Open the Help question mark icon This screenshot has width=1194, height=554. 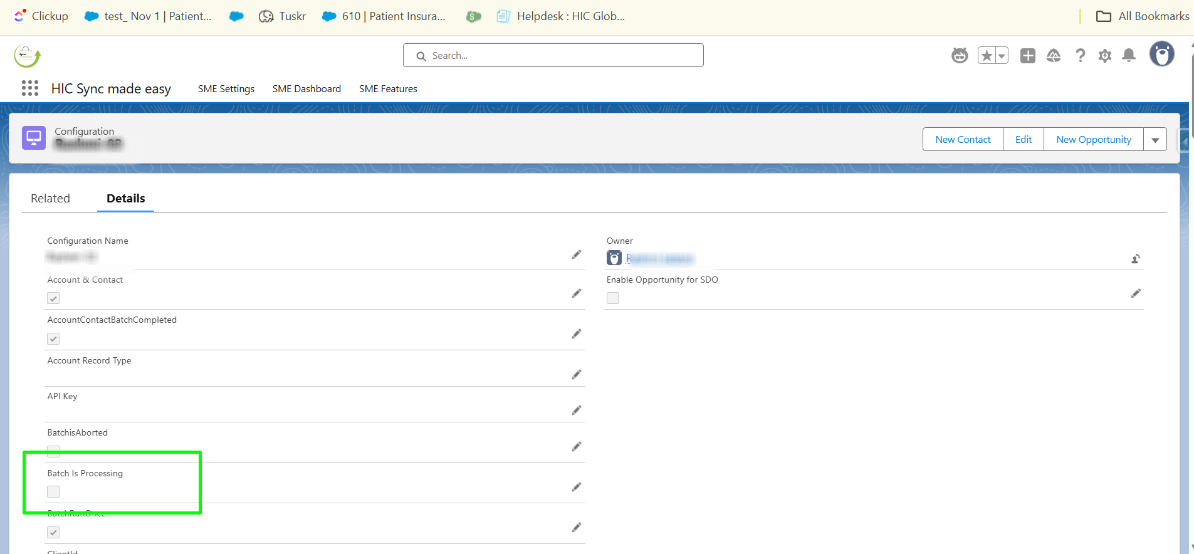pos(1080,56)
